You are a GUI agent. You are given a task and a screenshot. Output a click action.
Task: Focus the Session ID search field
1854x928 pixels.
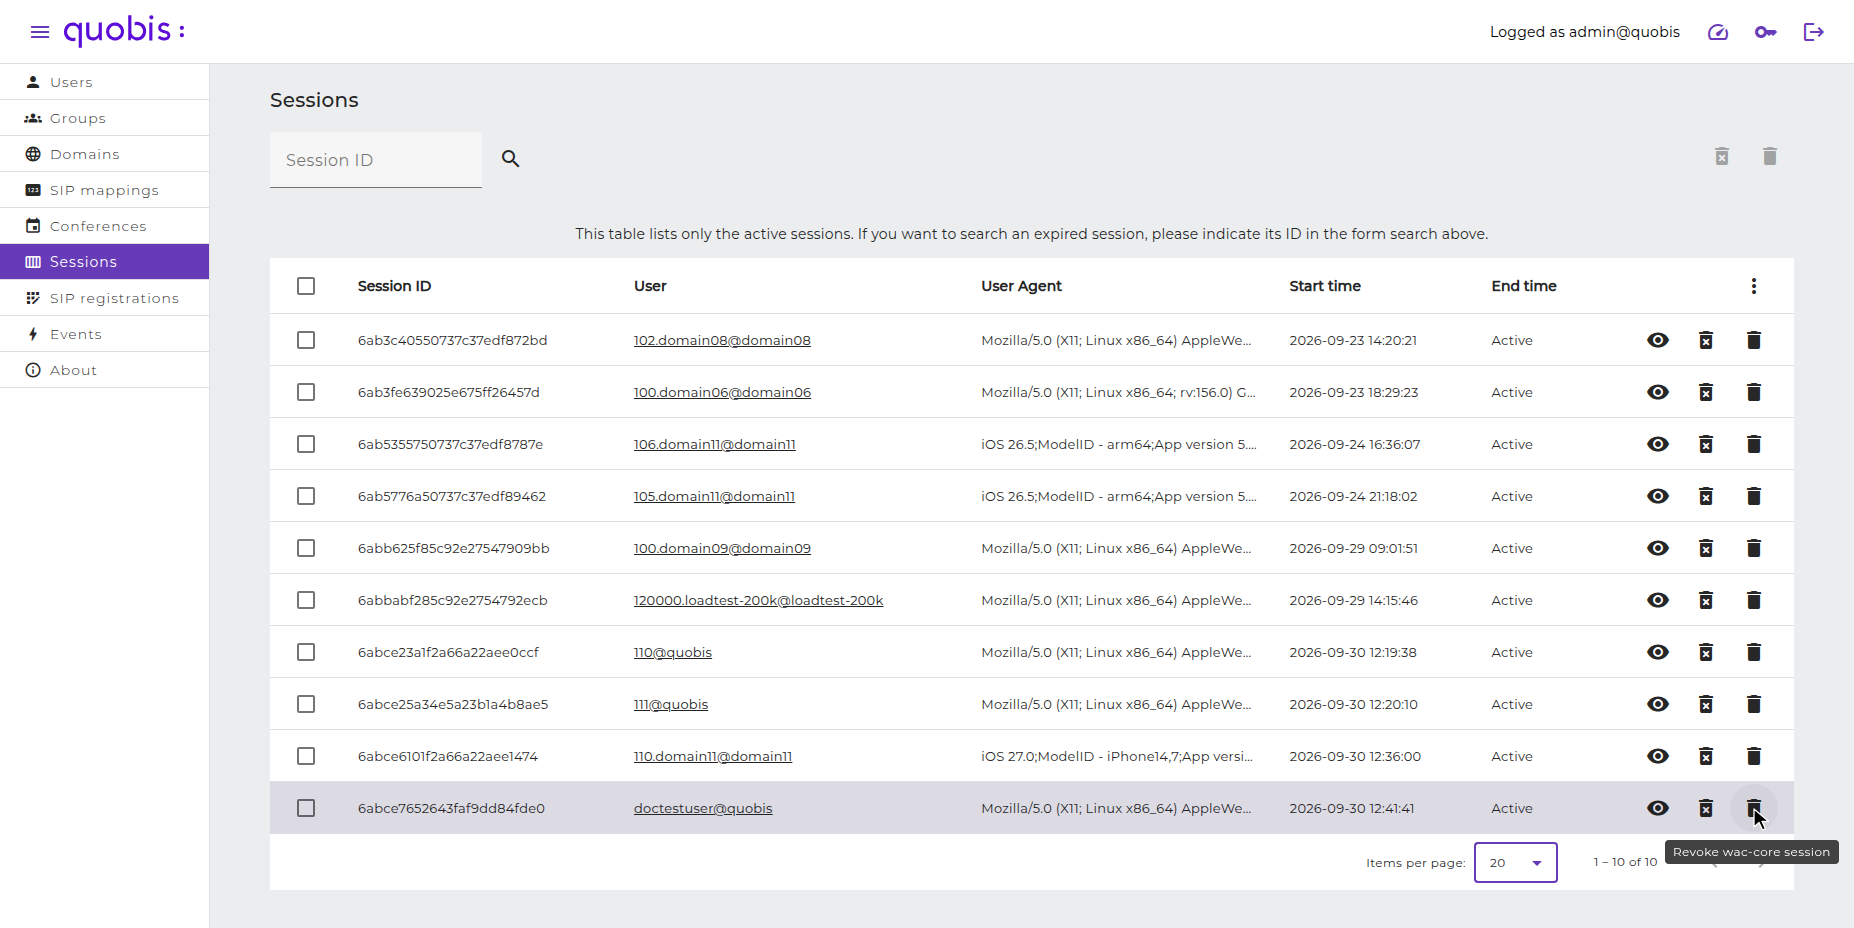[376, 160]
